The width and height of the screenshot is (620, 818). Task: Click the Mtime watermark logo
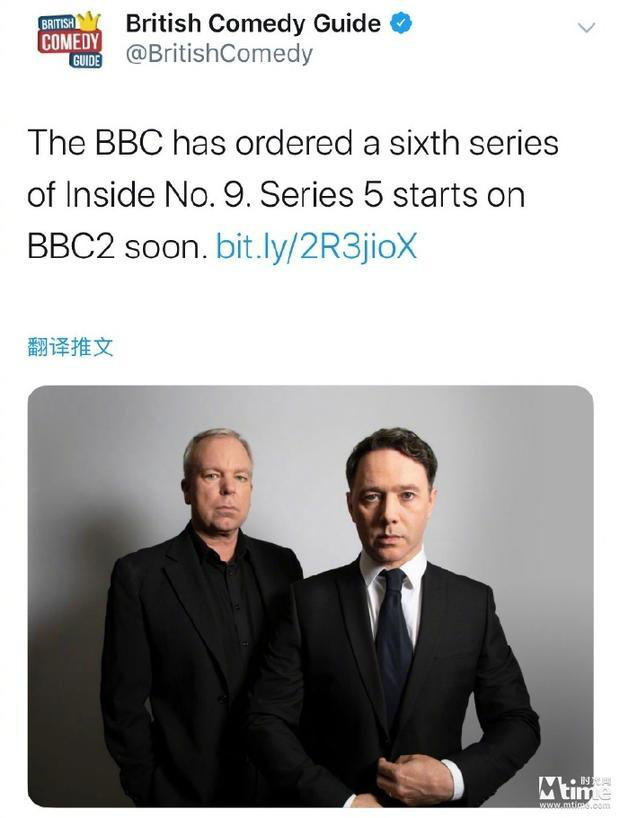click(x=573, y=788)
